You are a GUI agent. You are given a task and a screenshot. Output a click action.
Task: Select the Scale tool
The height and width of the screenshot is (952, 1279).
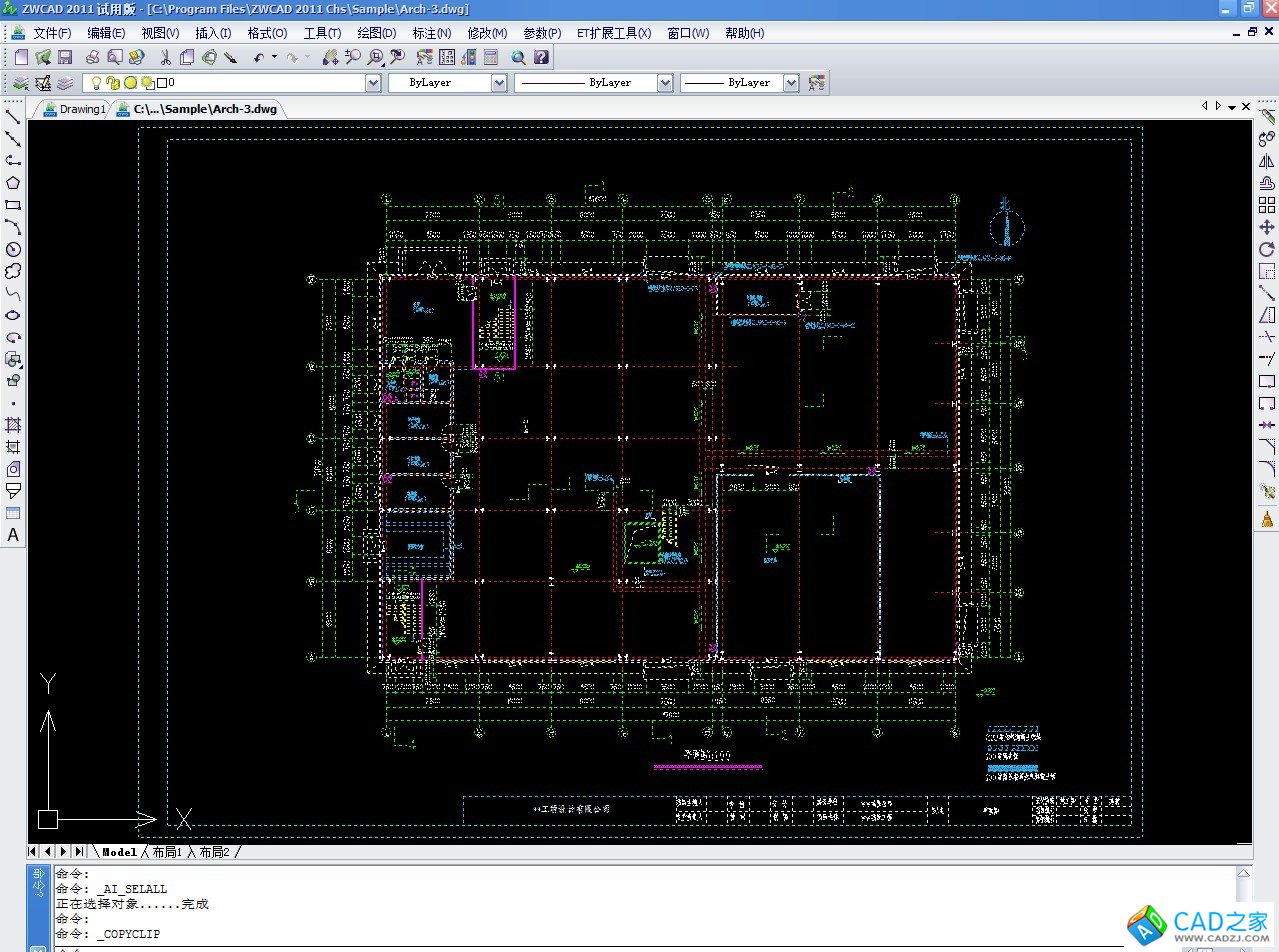(x=1267, y=271)
